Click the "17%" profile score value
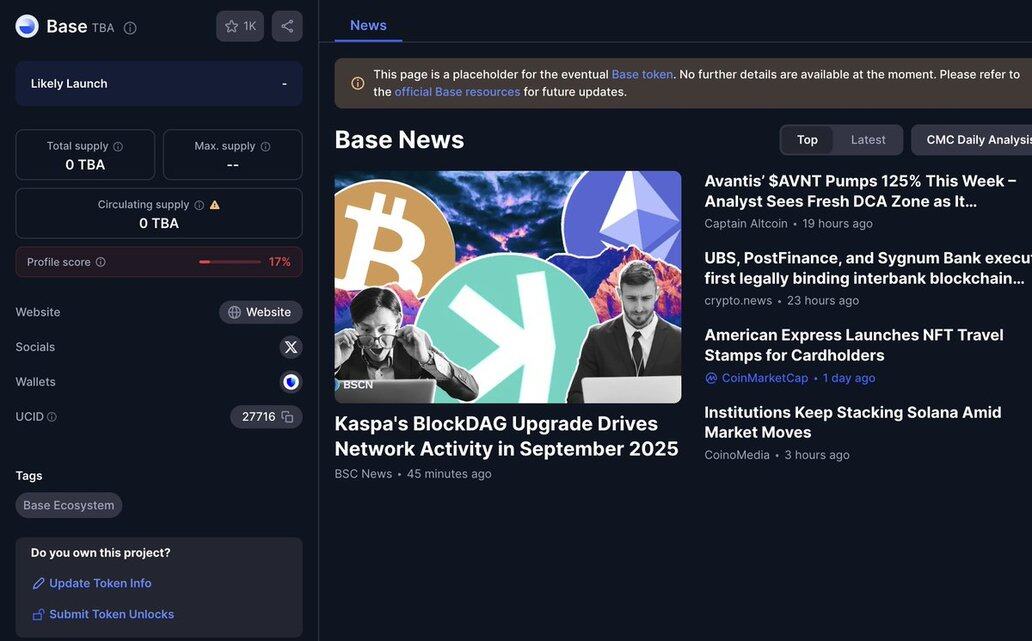Viewport: 1032px width, 641px height. [x=280, y=262]
